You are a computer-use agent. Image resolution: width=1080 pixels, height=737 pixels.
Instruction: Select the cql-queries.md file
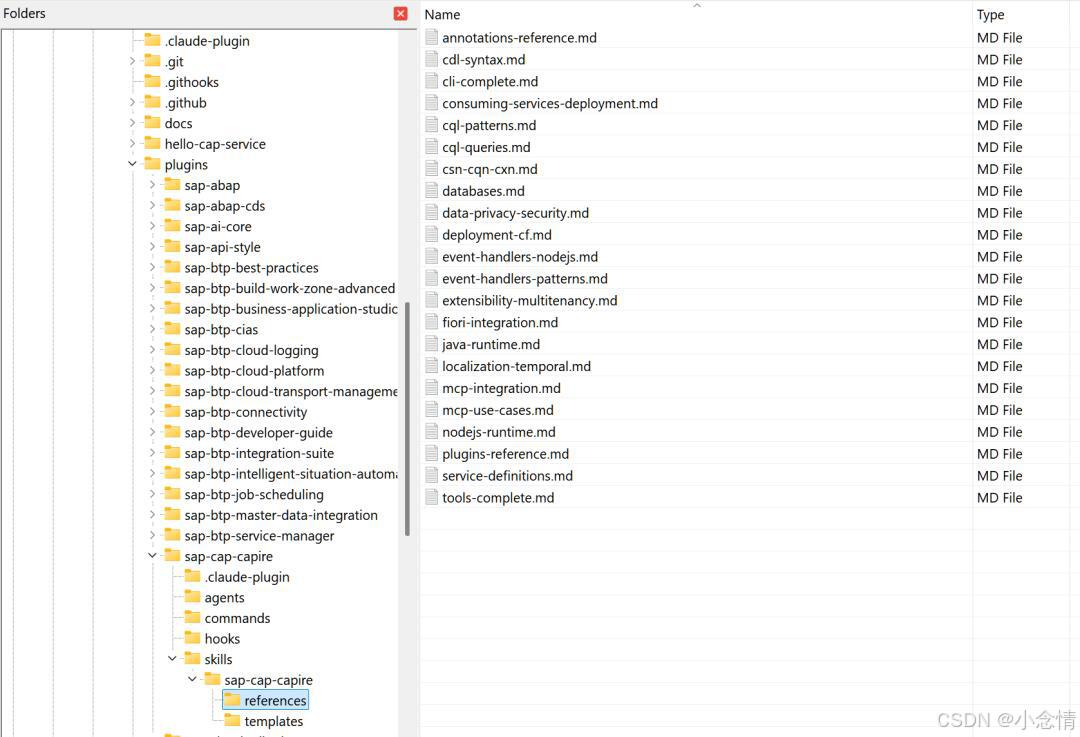pyautogui.click(x=486, y=147)
